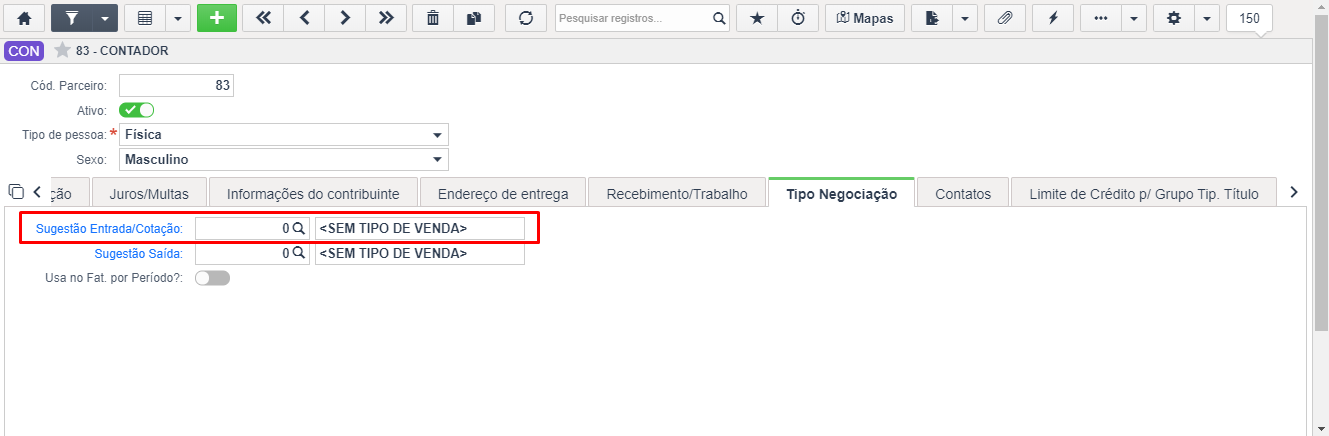The width and height of the screenshot is (1329, 436).
Task: Click the magnifier in the search box
Action: click(x=719, y=18)
